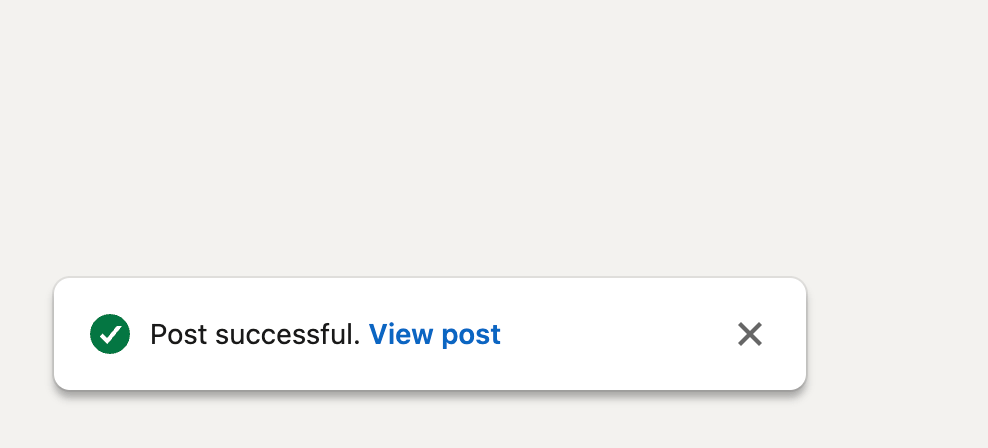Close the toast using the X icon

[749, 334]
